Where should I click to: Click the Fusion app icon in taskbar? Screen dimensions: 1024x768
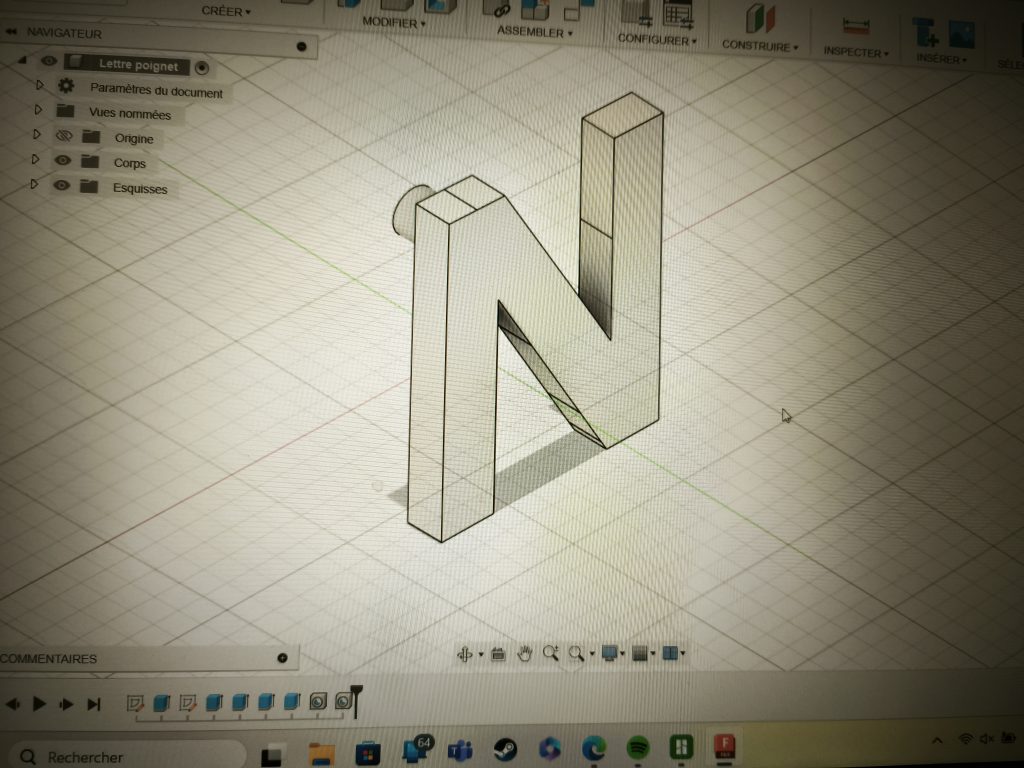click(x=724, y=746)
